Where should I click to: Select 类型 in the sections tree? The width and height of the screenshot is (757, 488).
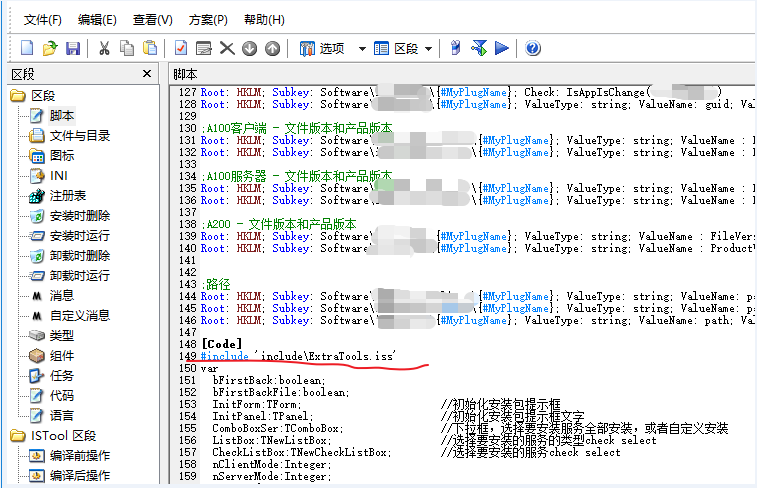point(61,335)
